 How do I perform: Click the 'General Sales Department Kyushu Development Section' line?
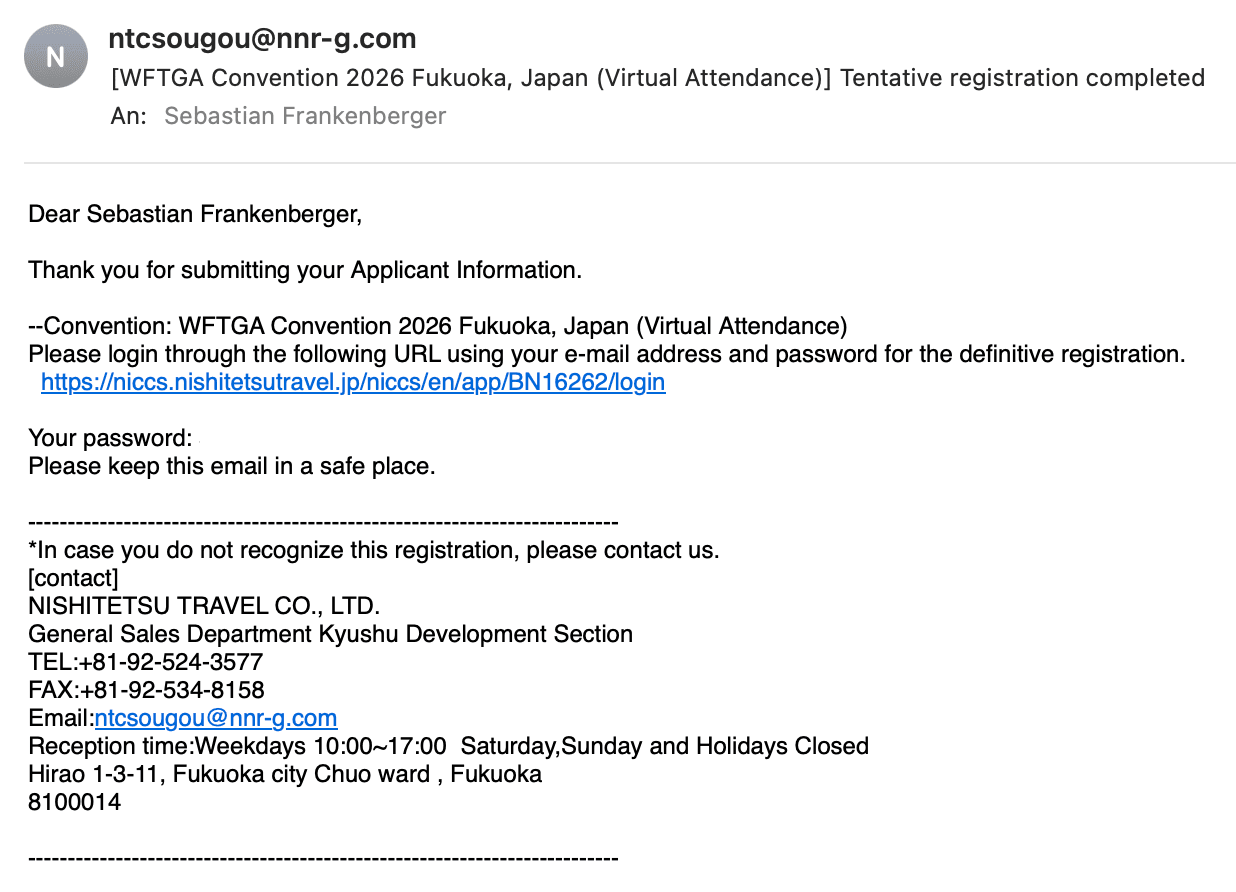pos(330,634)
